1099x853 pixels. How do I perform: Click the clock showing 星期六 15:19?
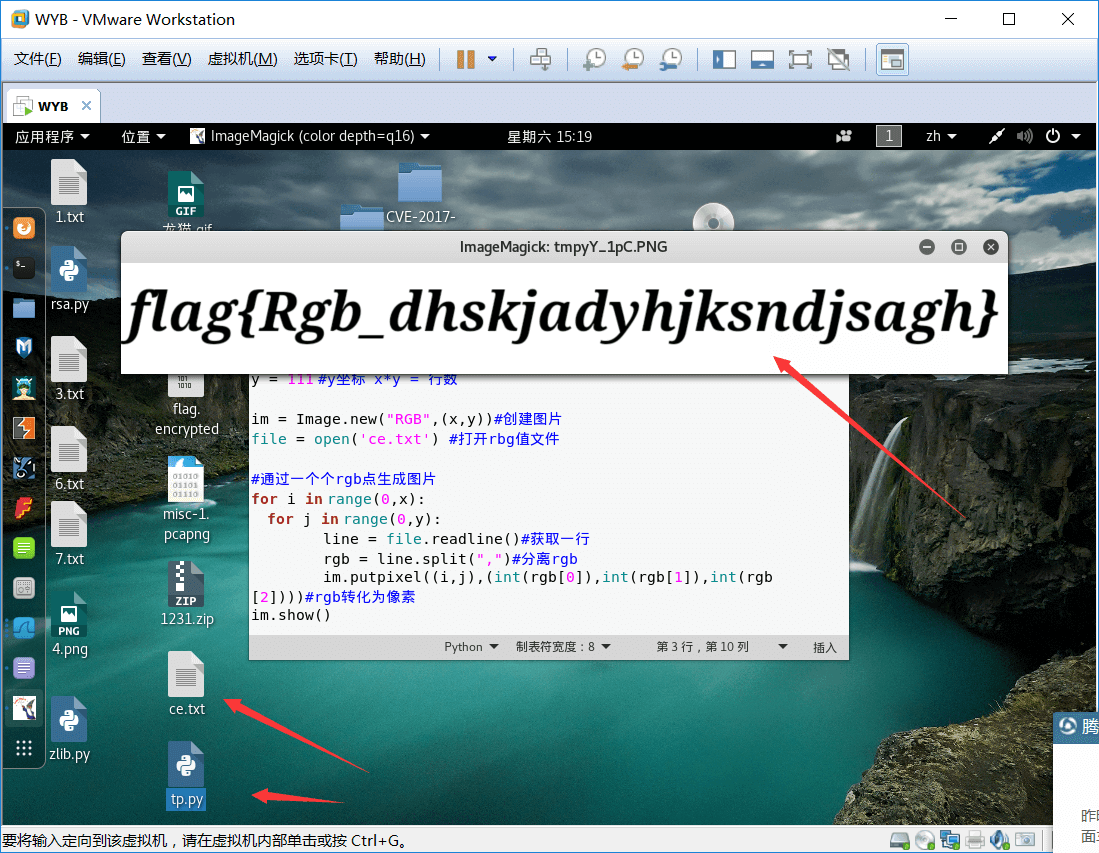click(x=549, y=136)
